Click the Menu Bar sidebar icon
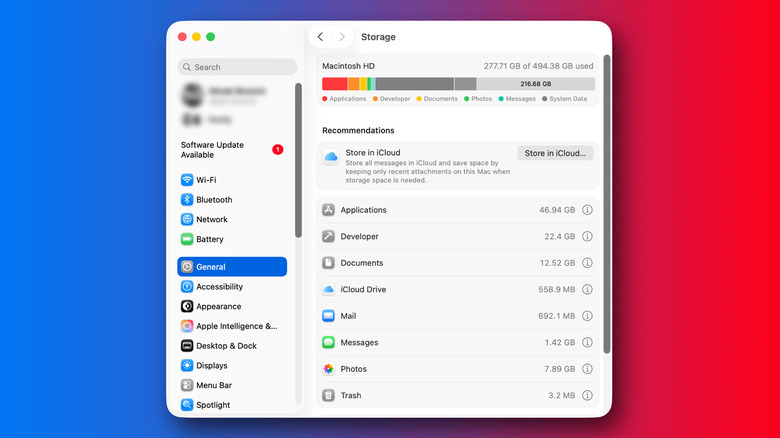Viewport: 780px width, 438px height. pyautogui.click(x=187, y=385)
